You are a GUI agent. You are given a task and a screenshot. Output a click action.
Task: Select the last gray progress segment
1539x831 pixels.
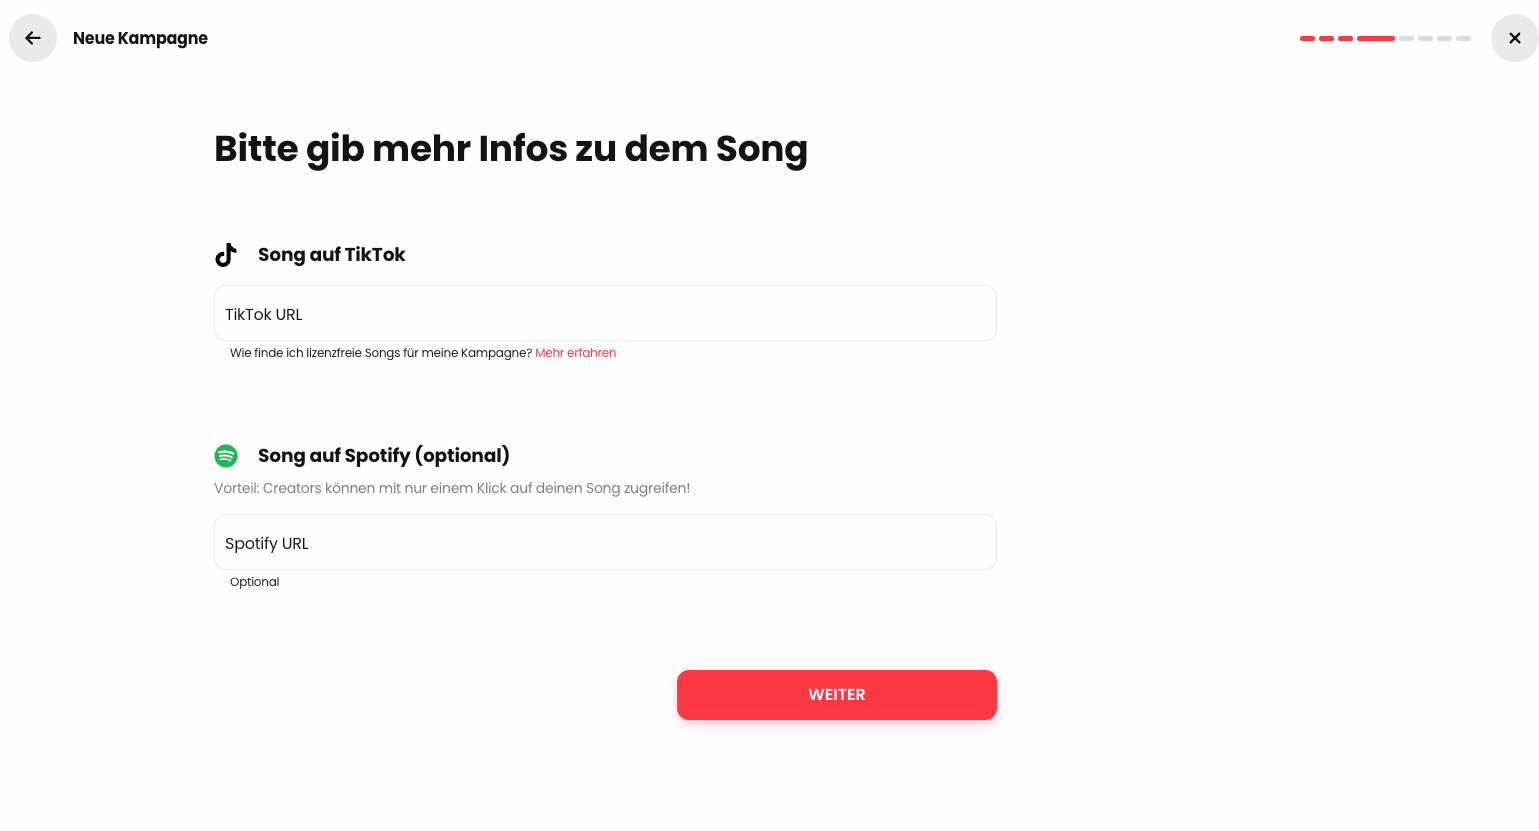point(1464,38)
